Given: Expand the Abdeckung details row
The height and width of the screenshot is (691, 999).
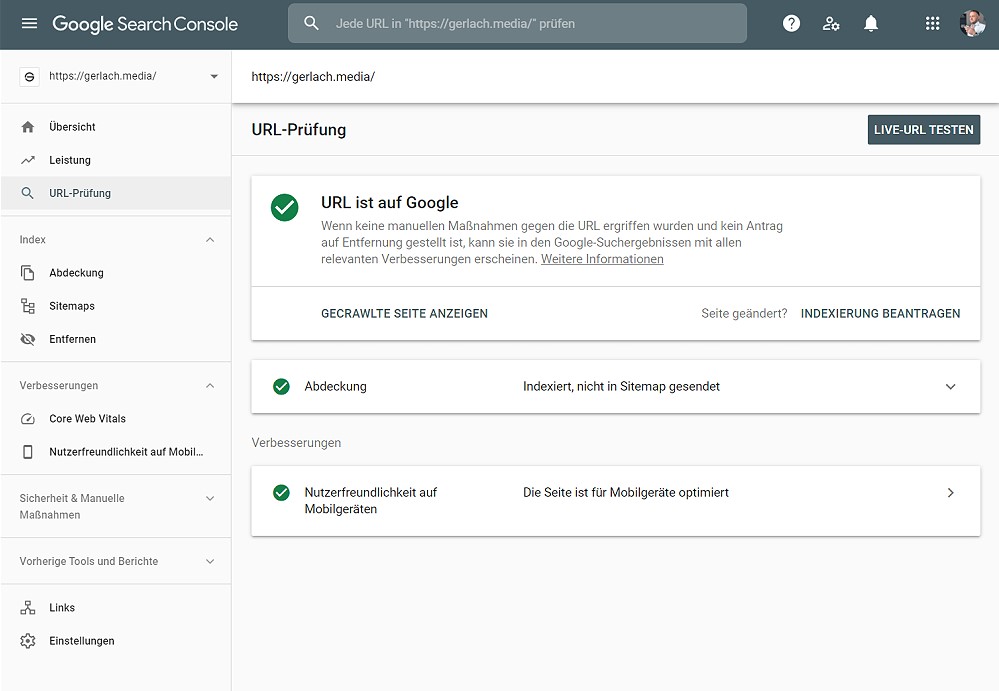Looking at the screenshot, I should coord(950,387).
